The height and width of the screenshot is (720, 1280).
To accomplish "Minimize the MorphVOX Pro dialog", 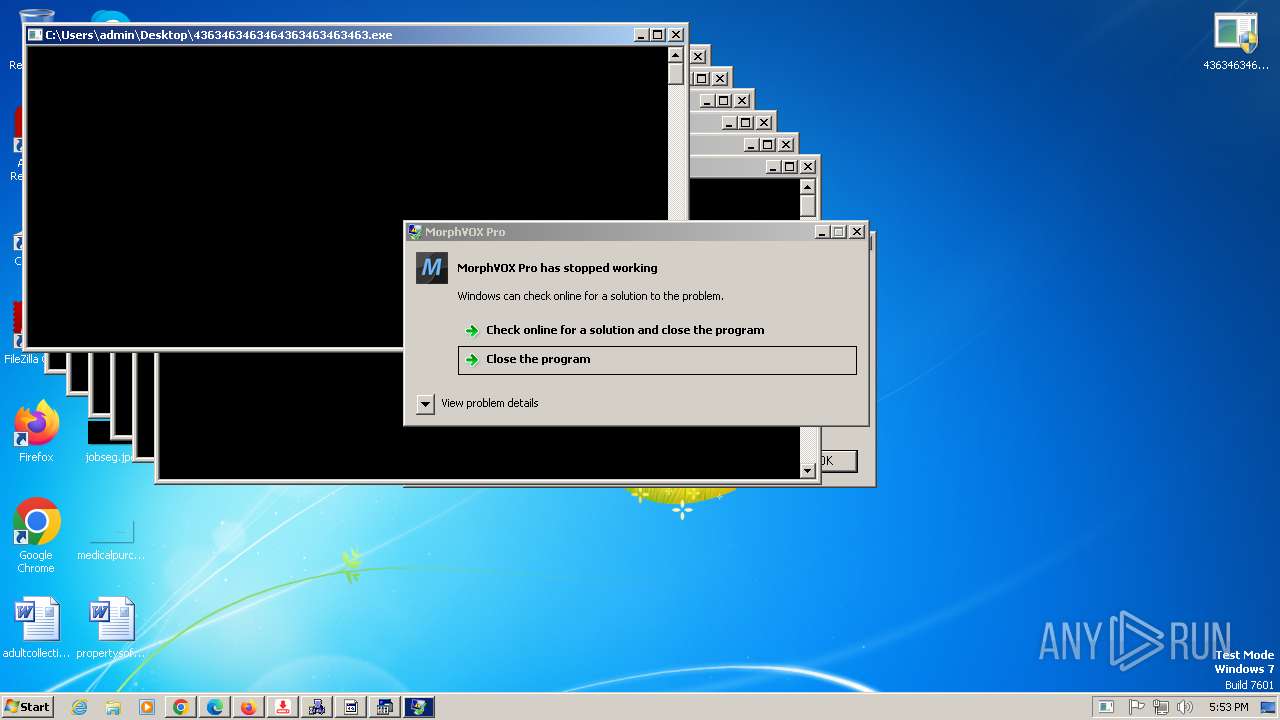I will click(821, 232).
